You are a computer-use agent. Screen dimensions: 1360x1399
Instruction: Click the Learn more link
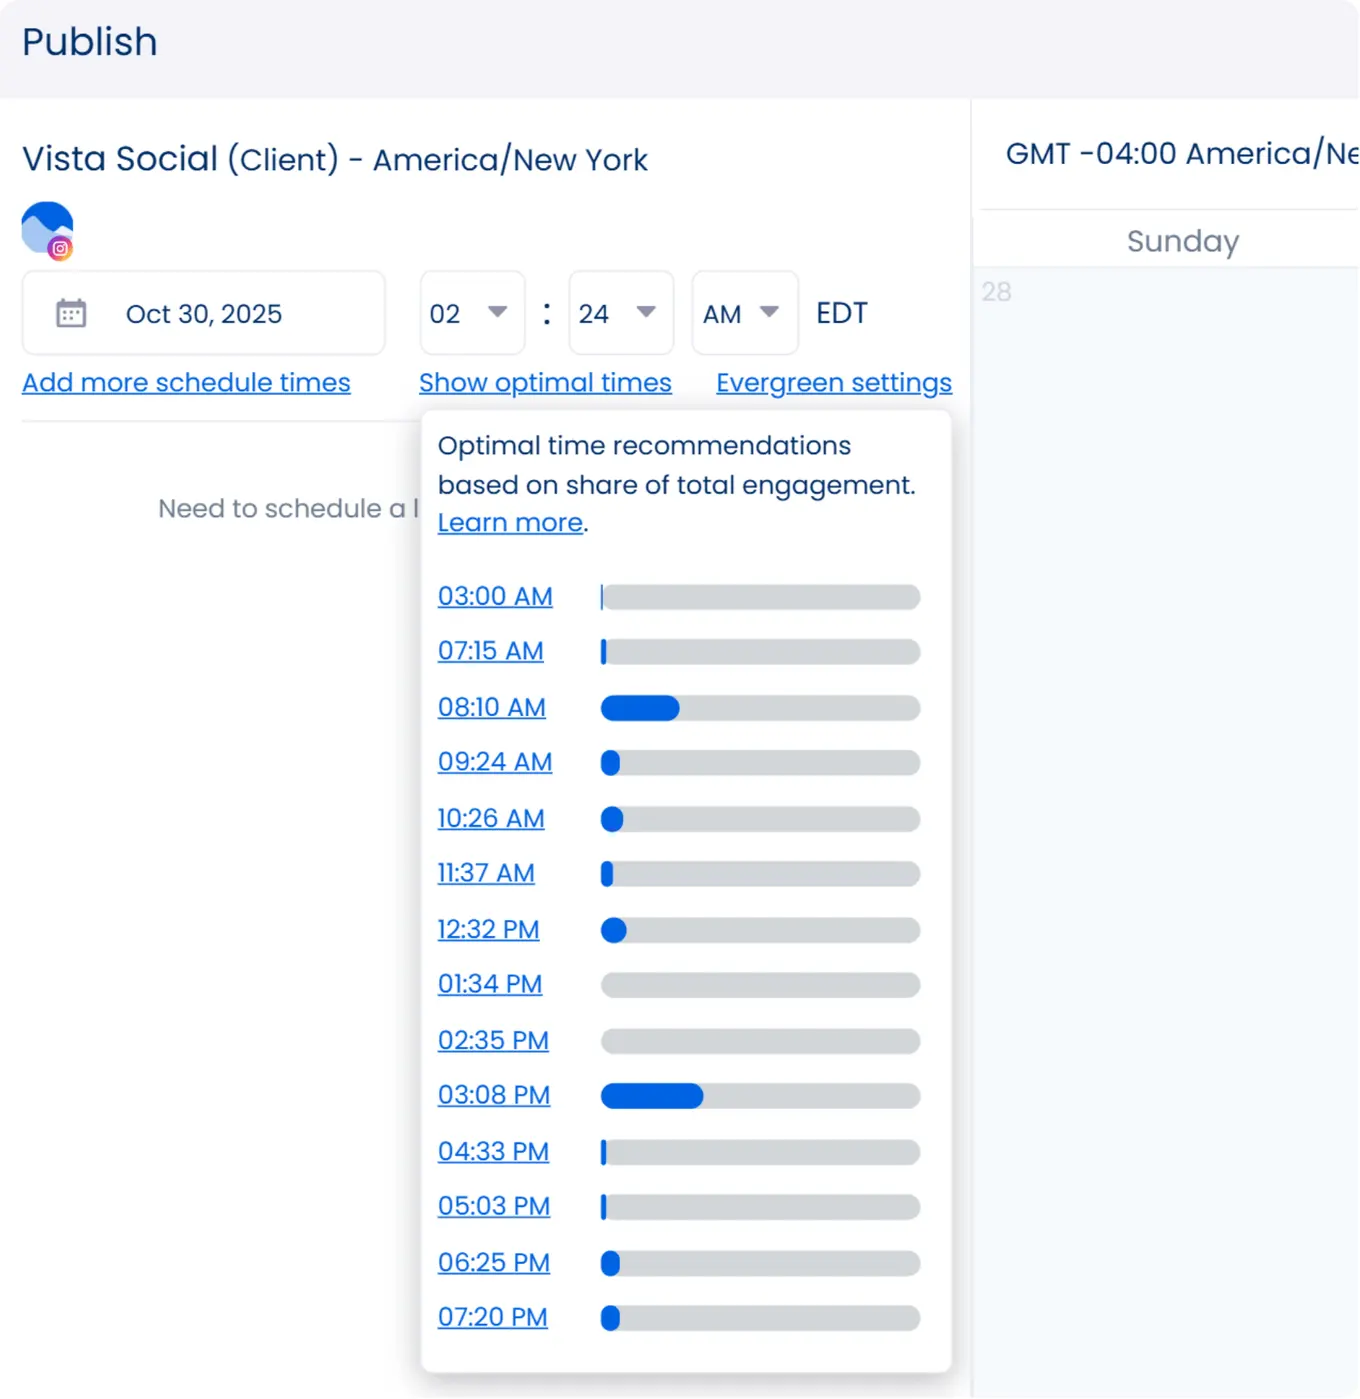point(510,523)
